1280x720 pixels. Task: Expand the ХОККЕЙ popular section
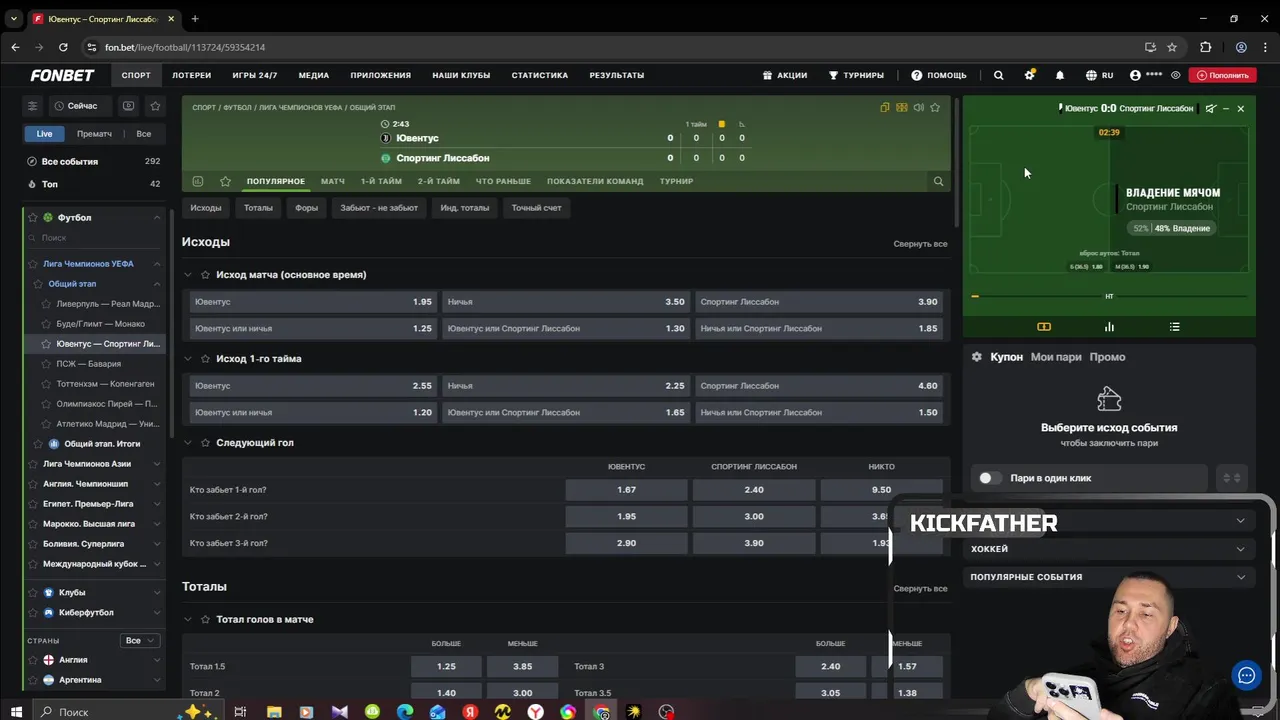tap(1240, 549)
